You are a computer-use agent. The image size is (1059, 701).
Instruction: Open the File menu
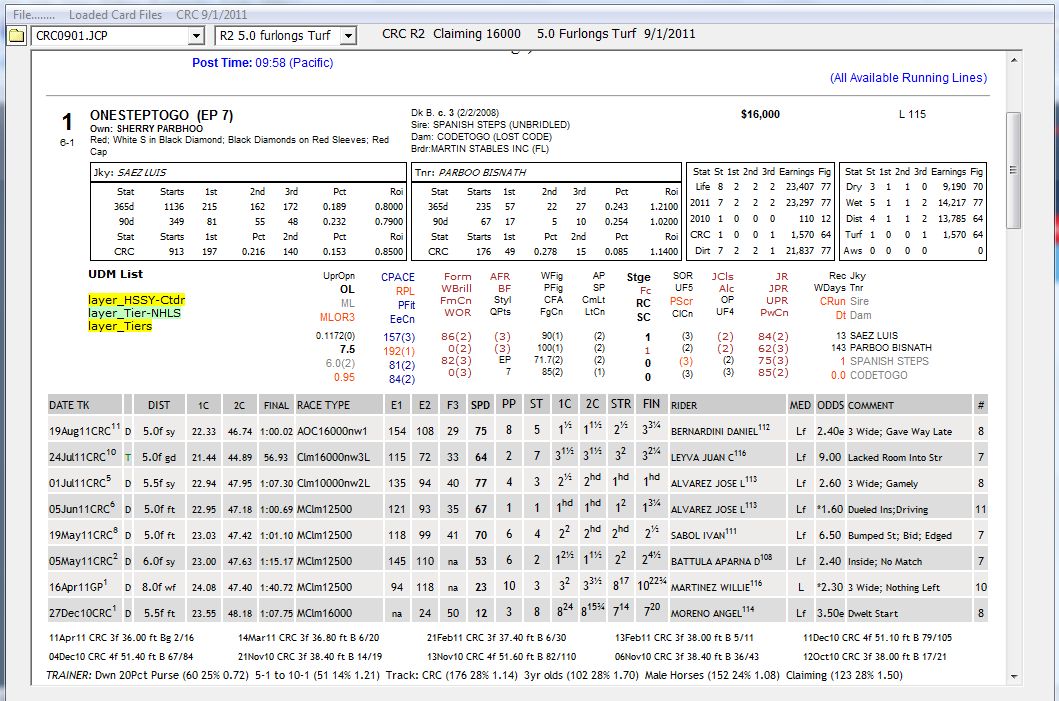34,14
